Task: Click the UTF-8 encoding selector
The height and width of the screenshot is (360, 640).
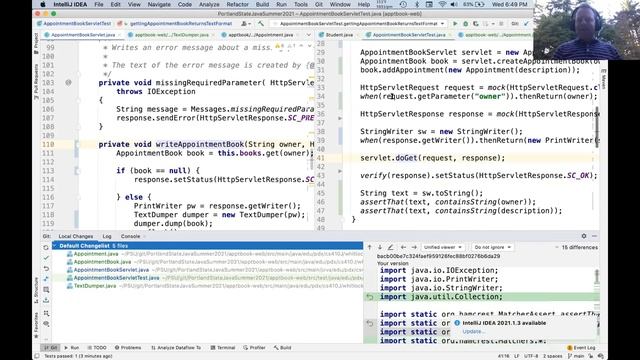Action: pyautogui.click(x=531, y=356)
